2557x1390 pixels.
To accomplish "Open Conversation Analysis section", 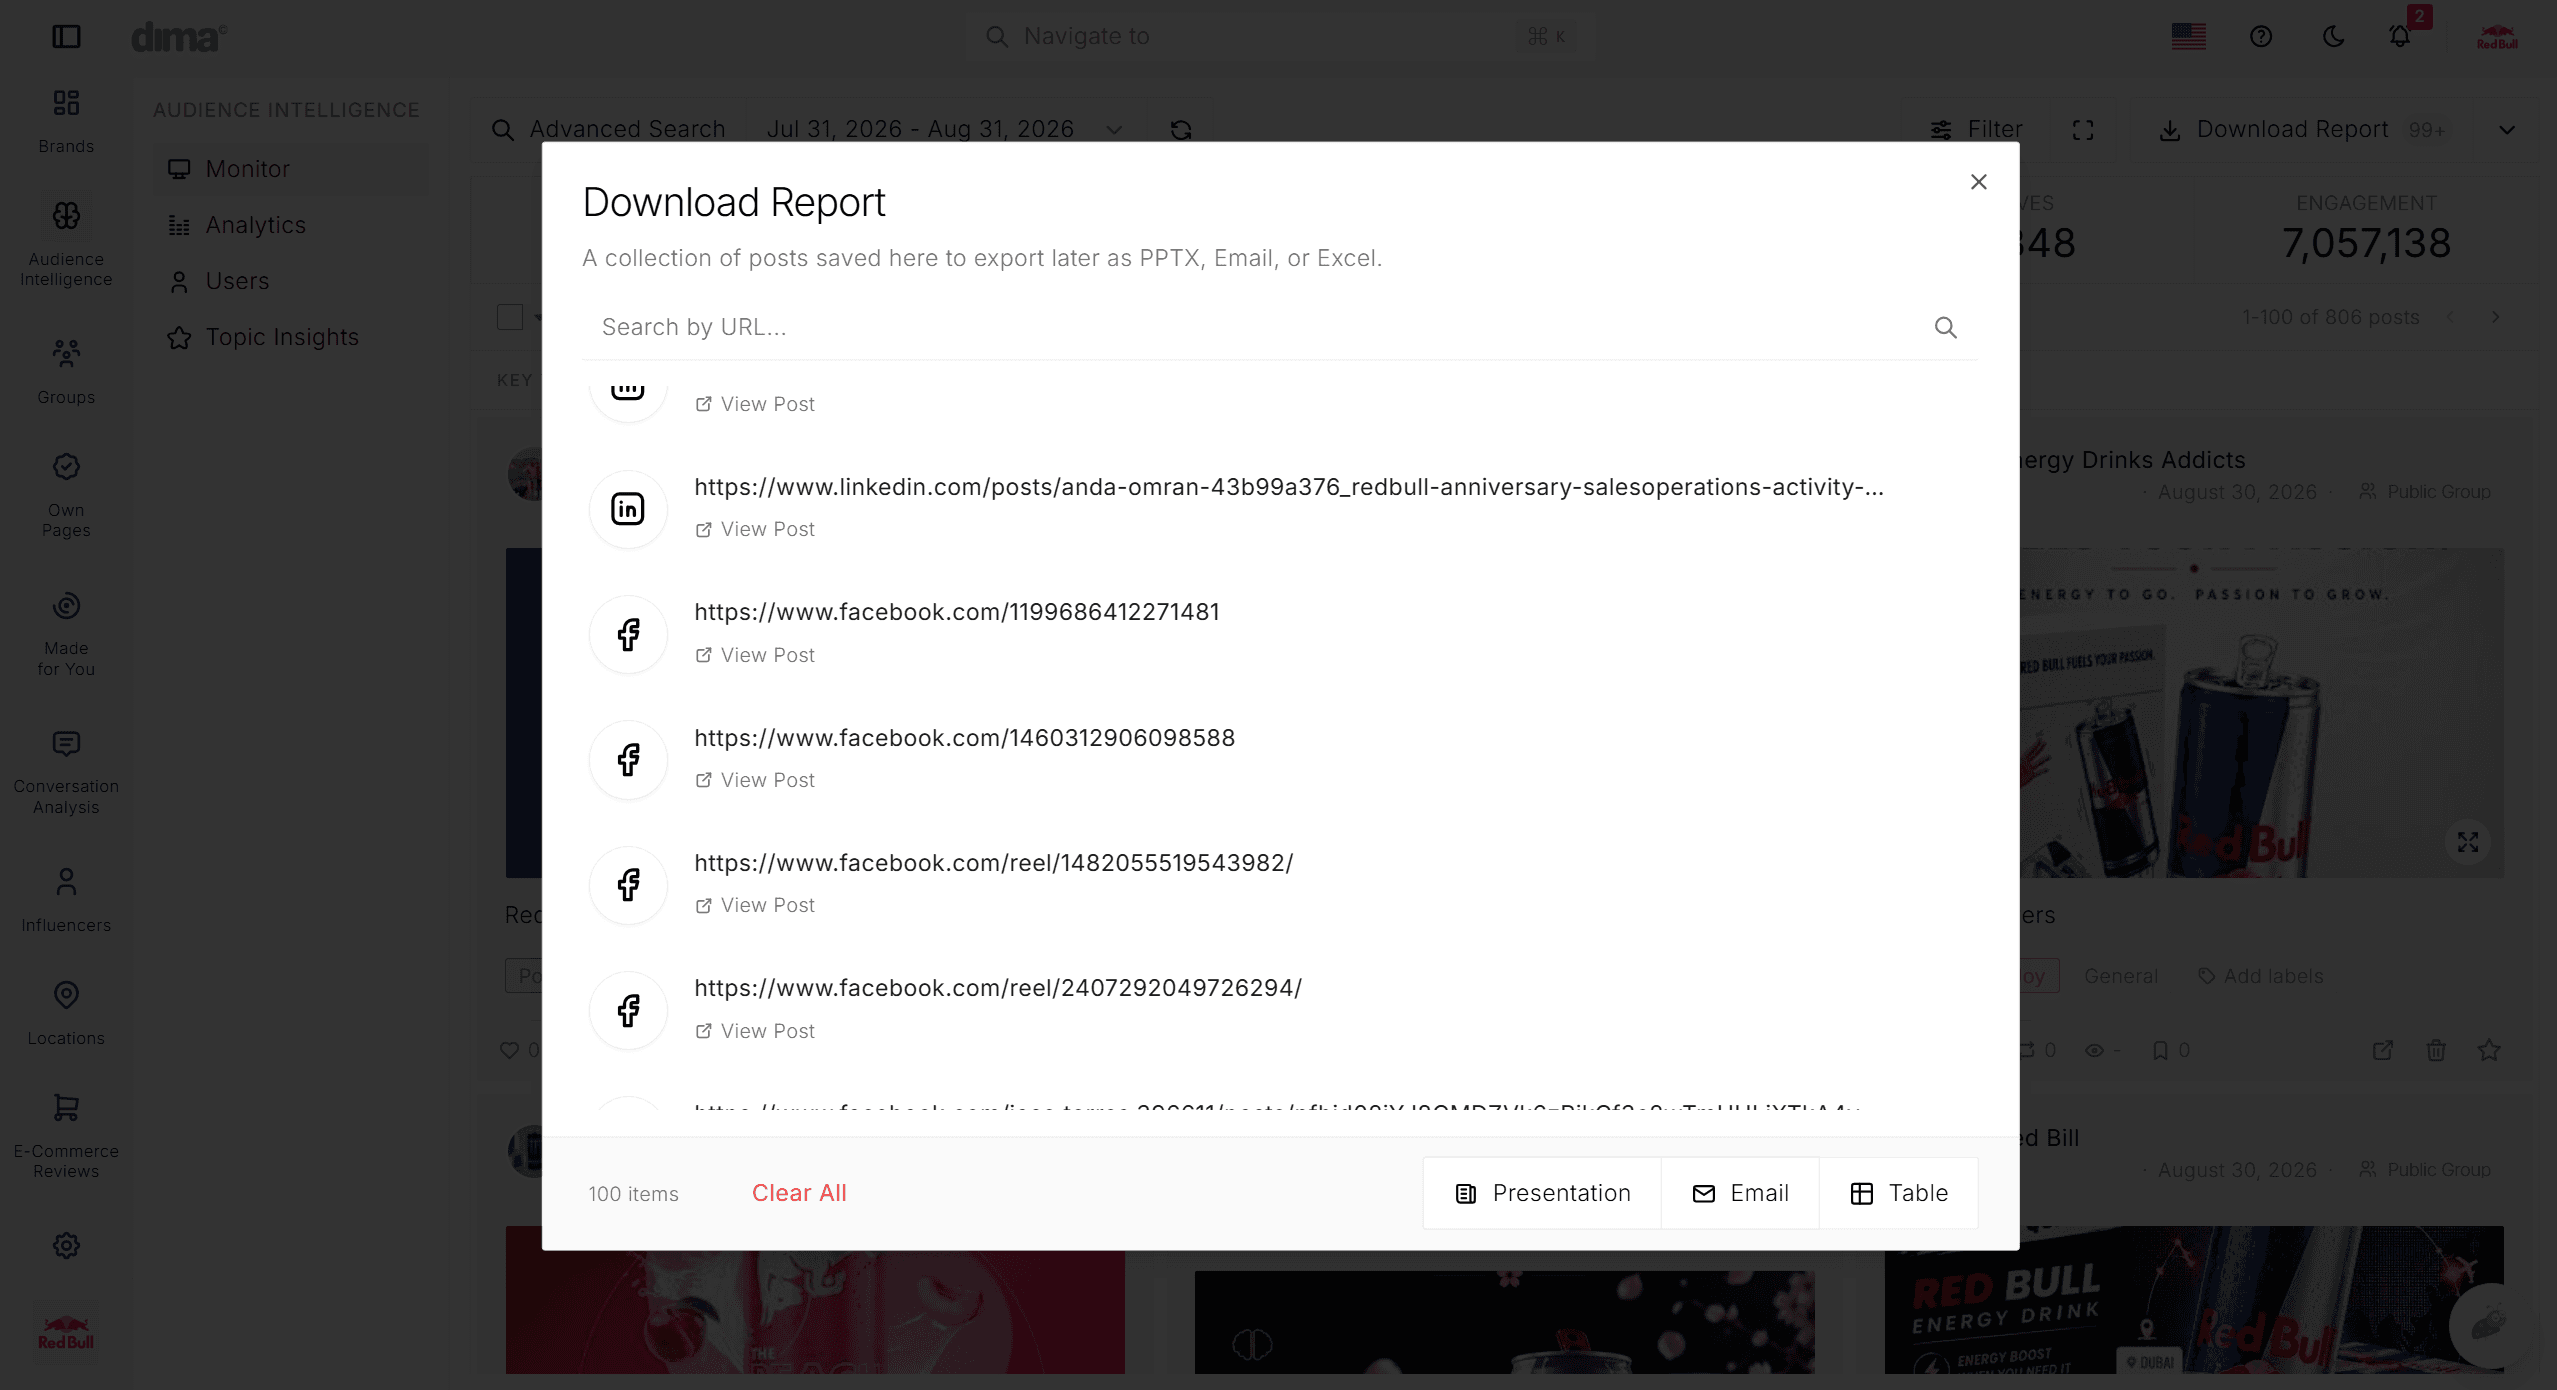I will [66, 772].
